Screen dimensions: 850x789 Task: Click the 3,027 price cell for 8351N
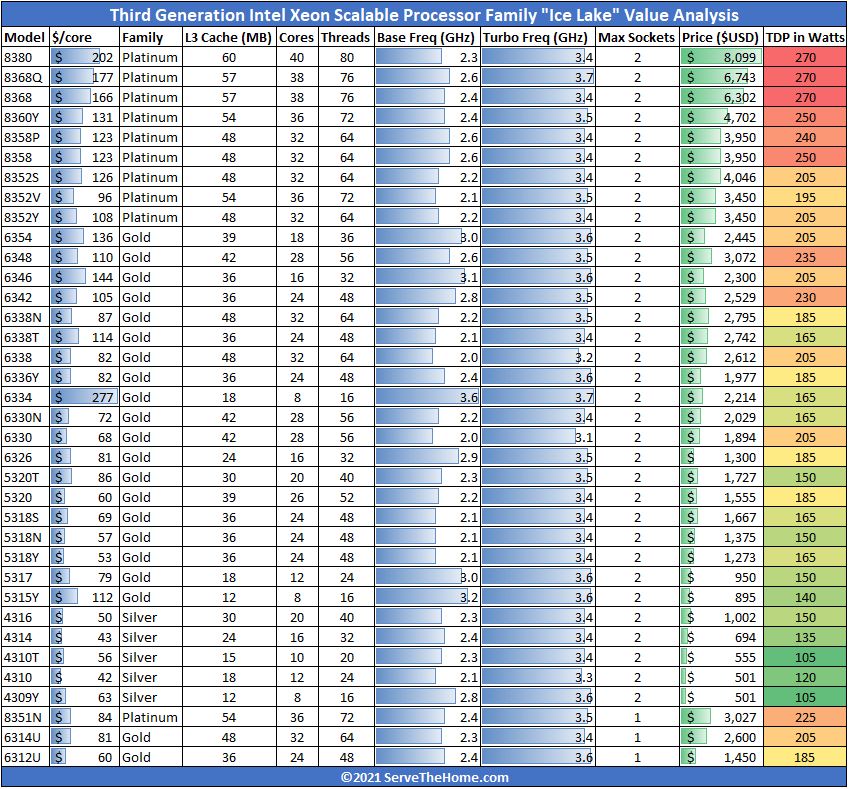(x=721, y=717)
